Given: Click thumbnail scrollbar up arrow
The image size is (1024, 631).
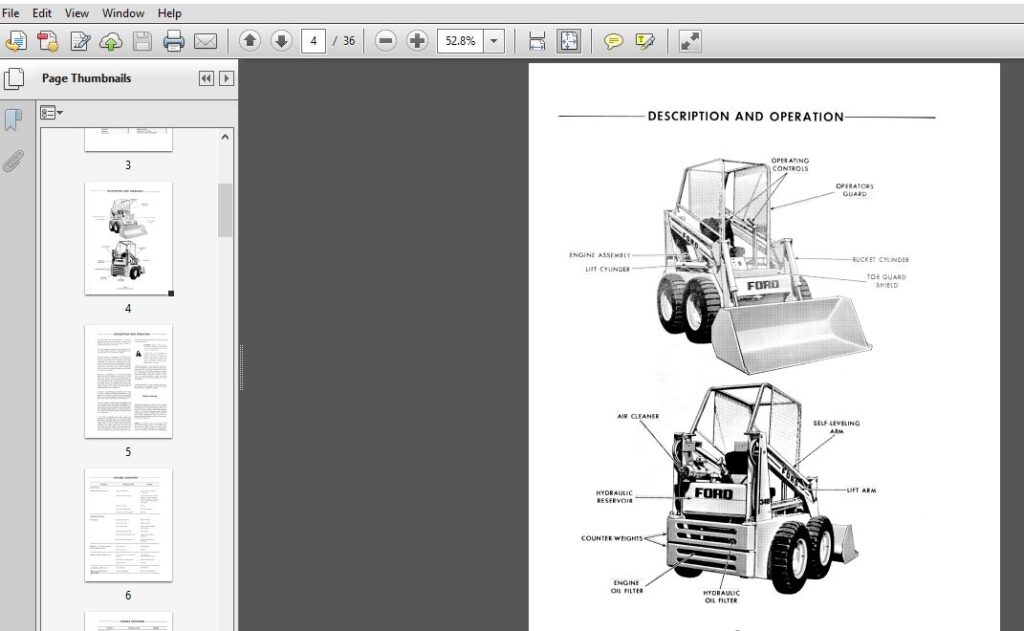Looking at the screenshot, I should pos(225,137).
